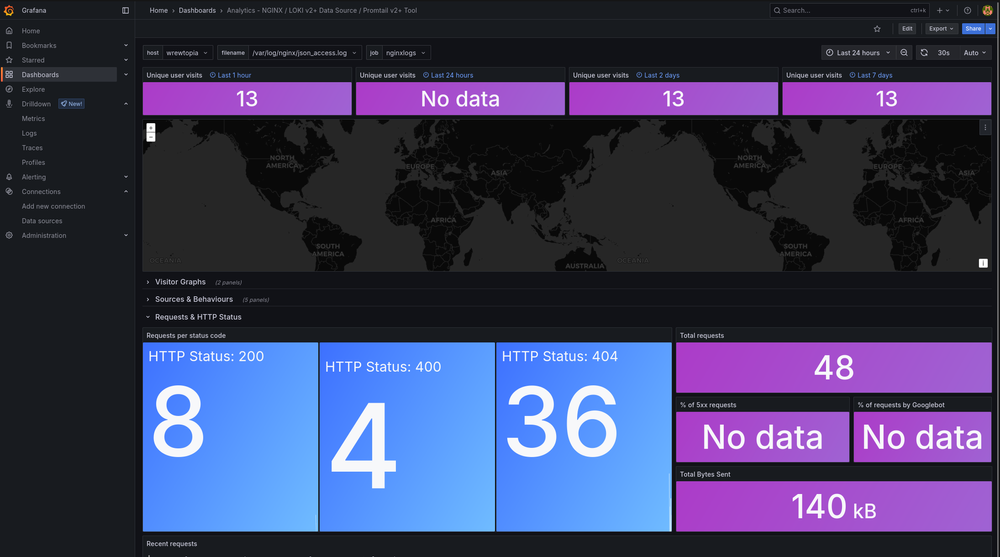Refresh the dashboard with refresh icon

[924, 52]
